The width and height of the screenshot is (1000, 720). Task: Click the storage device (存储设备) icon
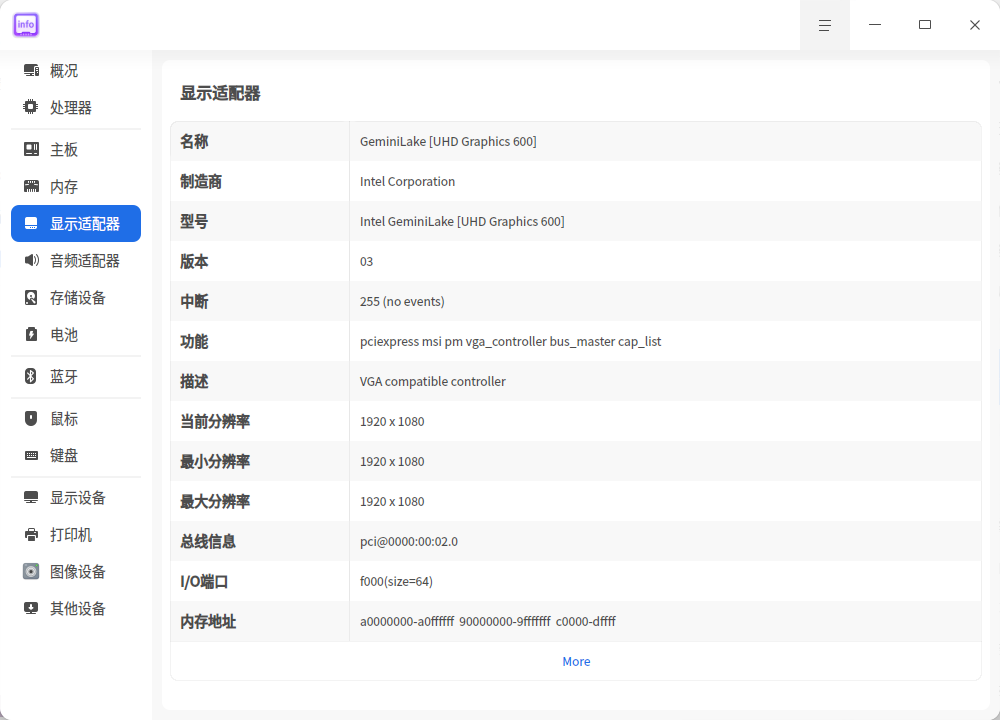click(31, 297)
